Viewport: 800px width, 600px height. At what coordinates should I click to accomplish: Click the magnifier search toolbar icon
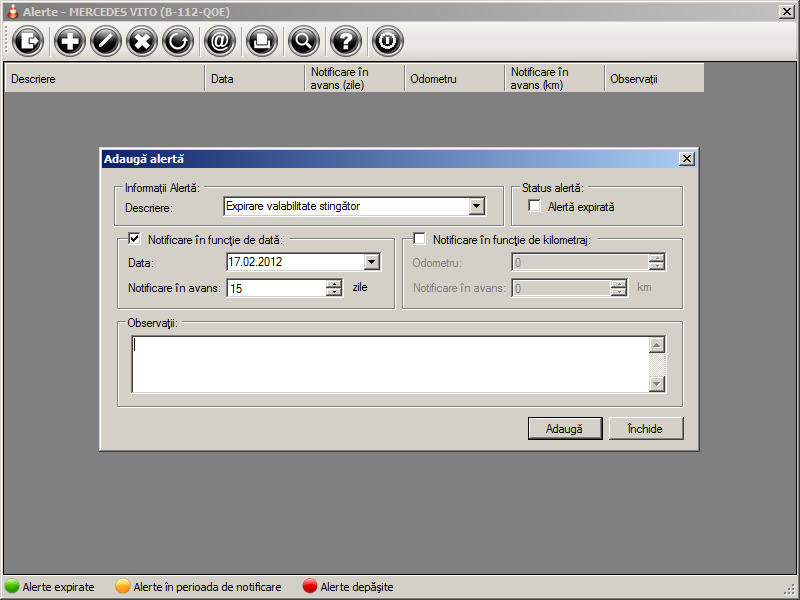(x=304, y=41)
